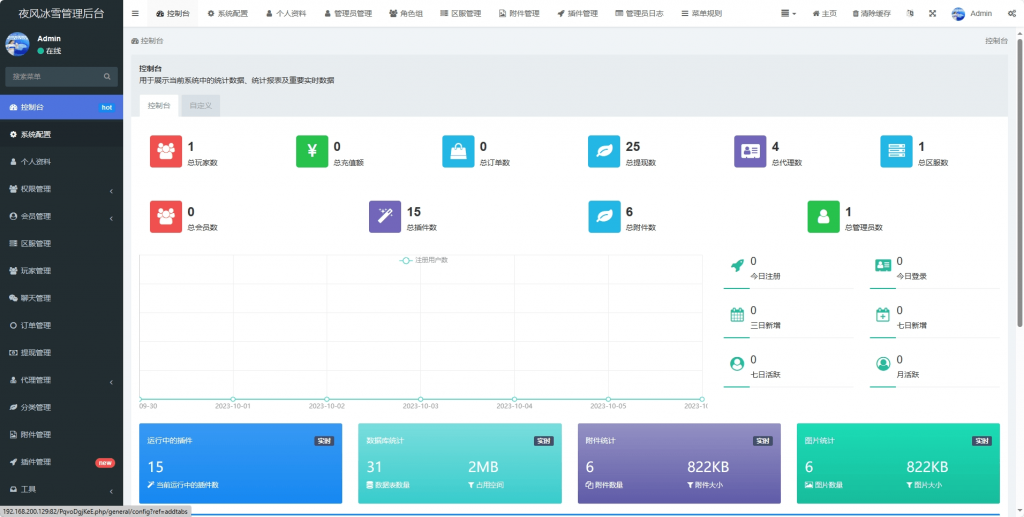The height and width of the screenshot is (517, 1024).
Task: Click the search magnifier icon in sidebar
Action: pos(107,76)
